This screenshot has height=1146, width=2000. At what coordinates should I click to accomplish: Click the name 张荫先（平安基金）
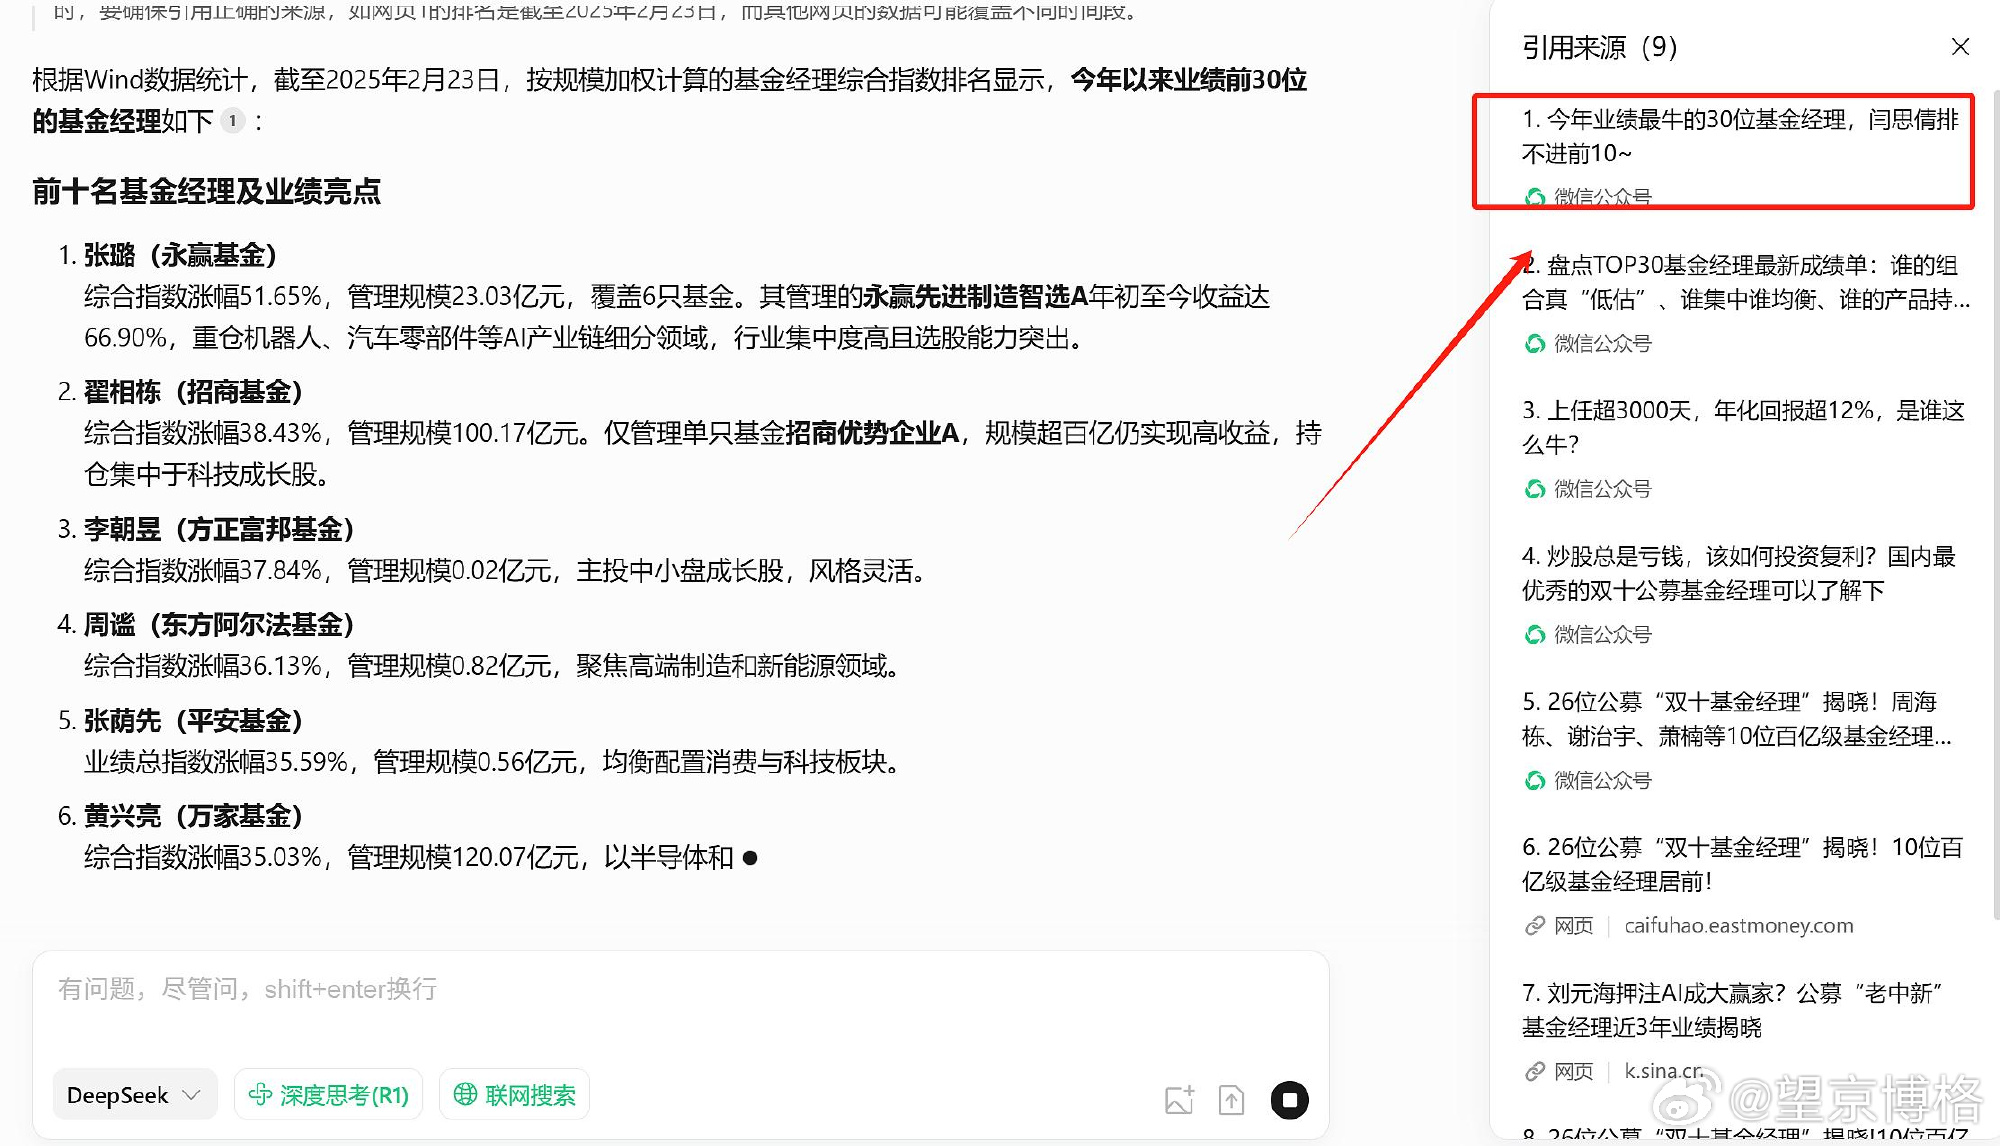point(194,721)
